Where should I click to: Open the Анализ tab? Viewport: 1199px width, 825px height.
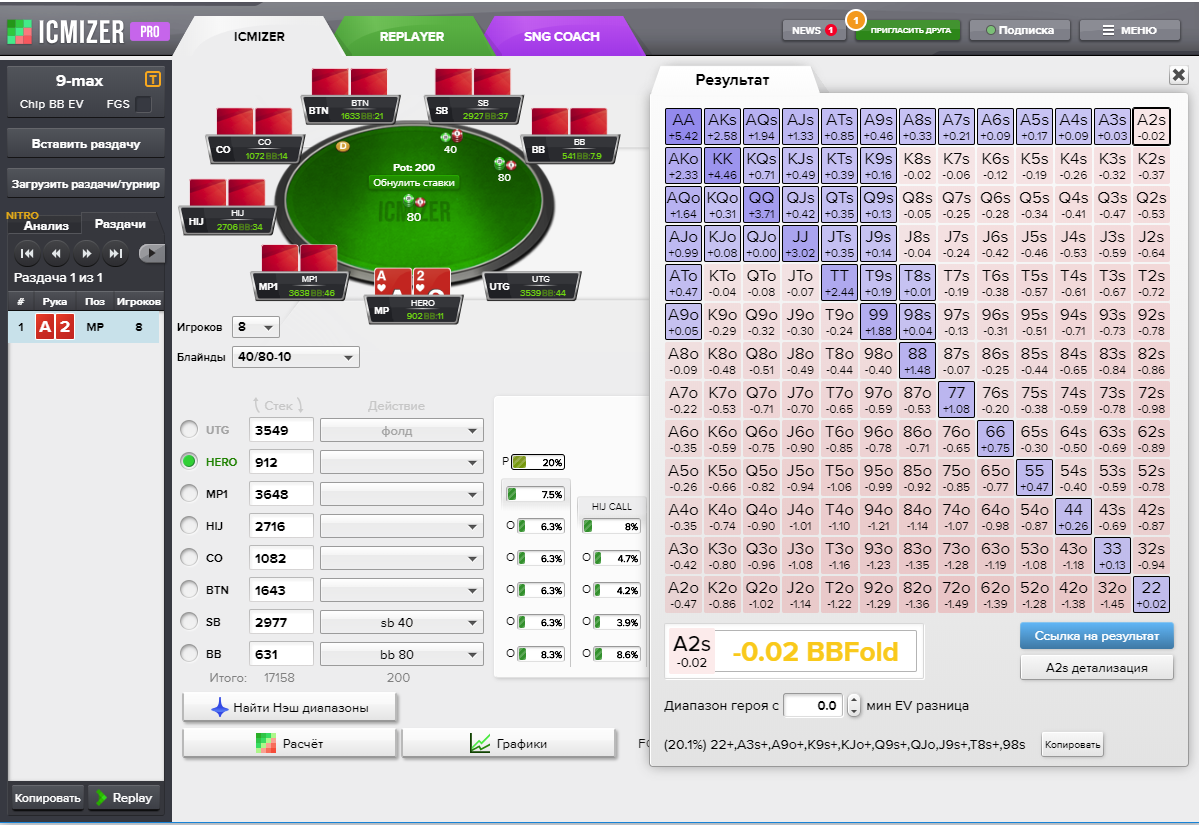point(46,226)
